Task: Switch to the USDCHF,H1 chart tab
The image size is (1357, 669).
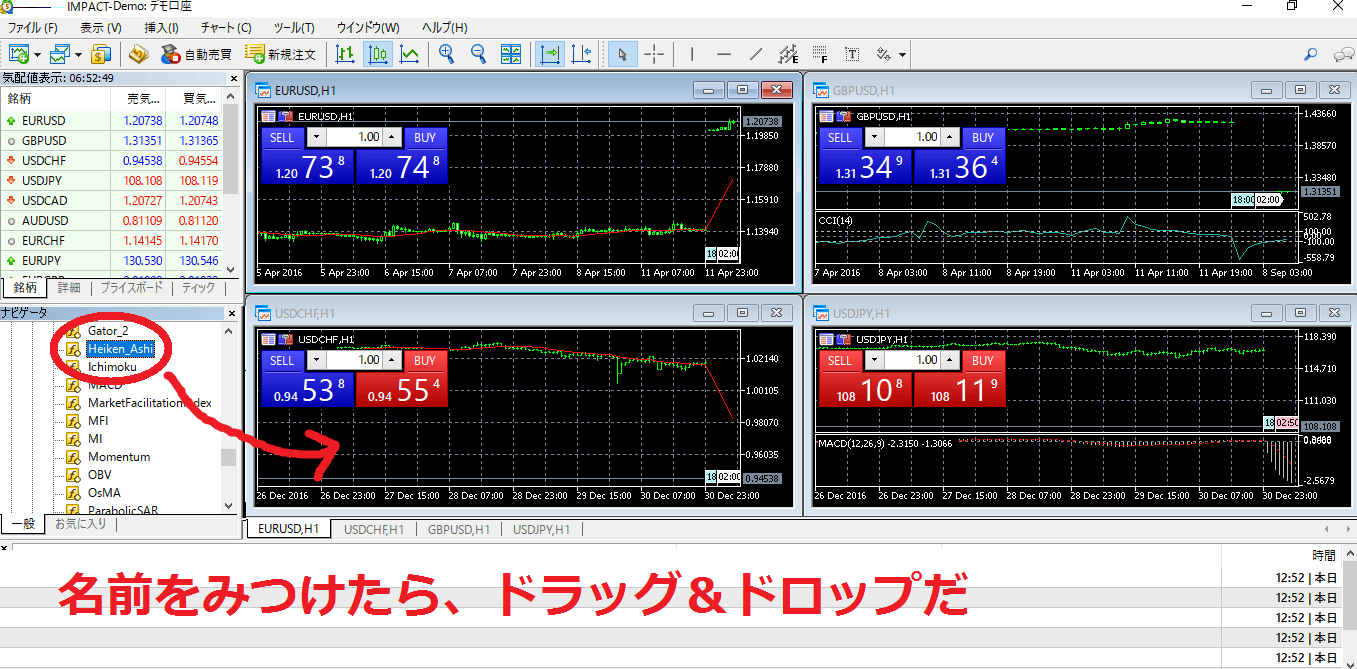Action: click(x=374, y=529)
